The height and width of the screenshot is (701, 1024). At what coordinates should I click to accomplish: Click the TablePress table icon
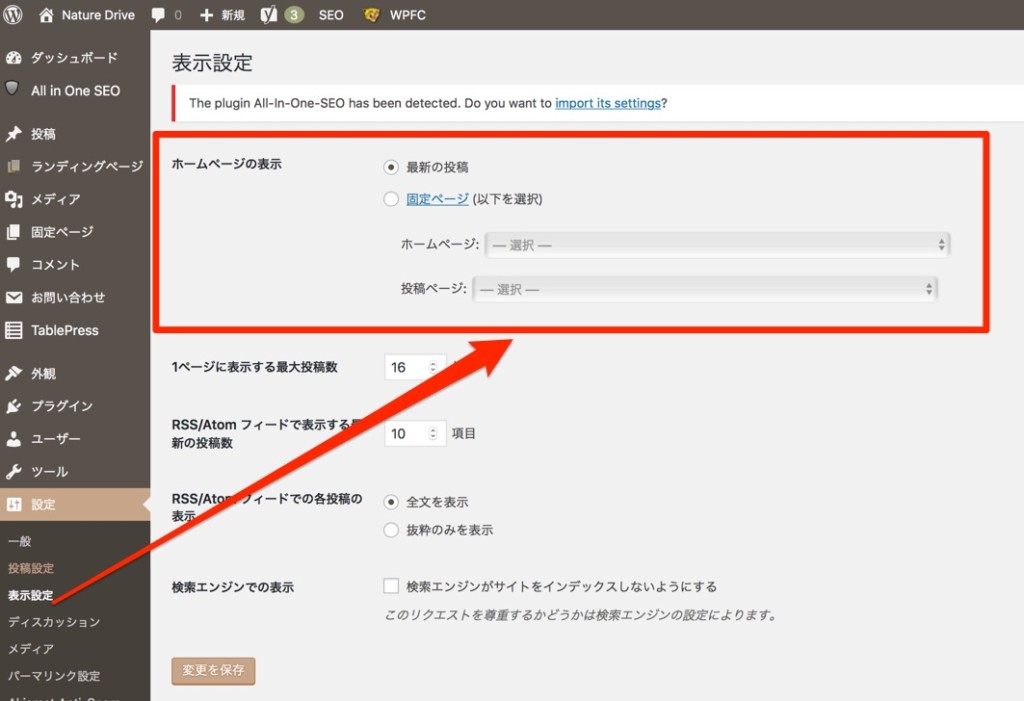pyautogui.click(x=14, y=330)
